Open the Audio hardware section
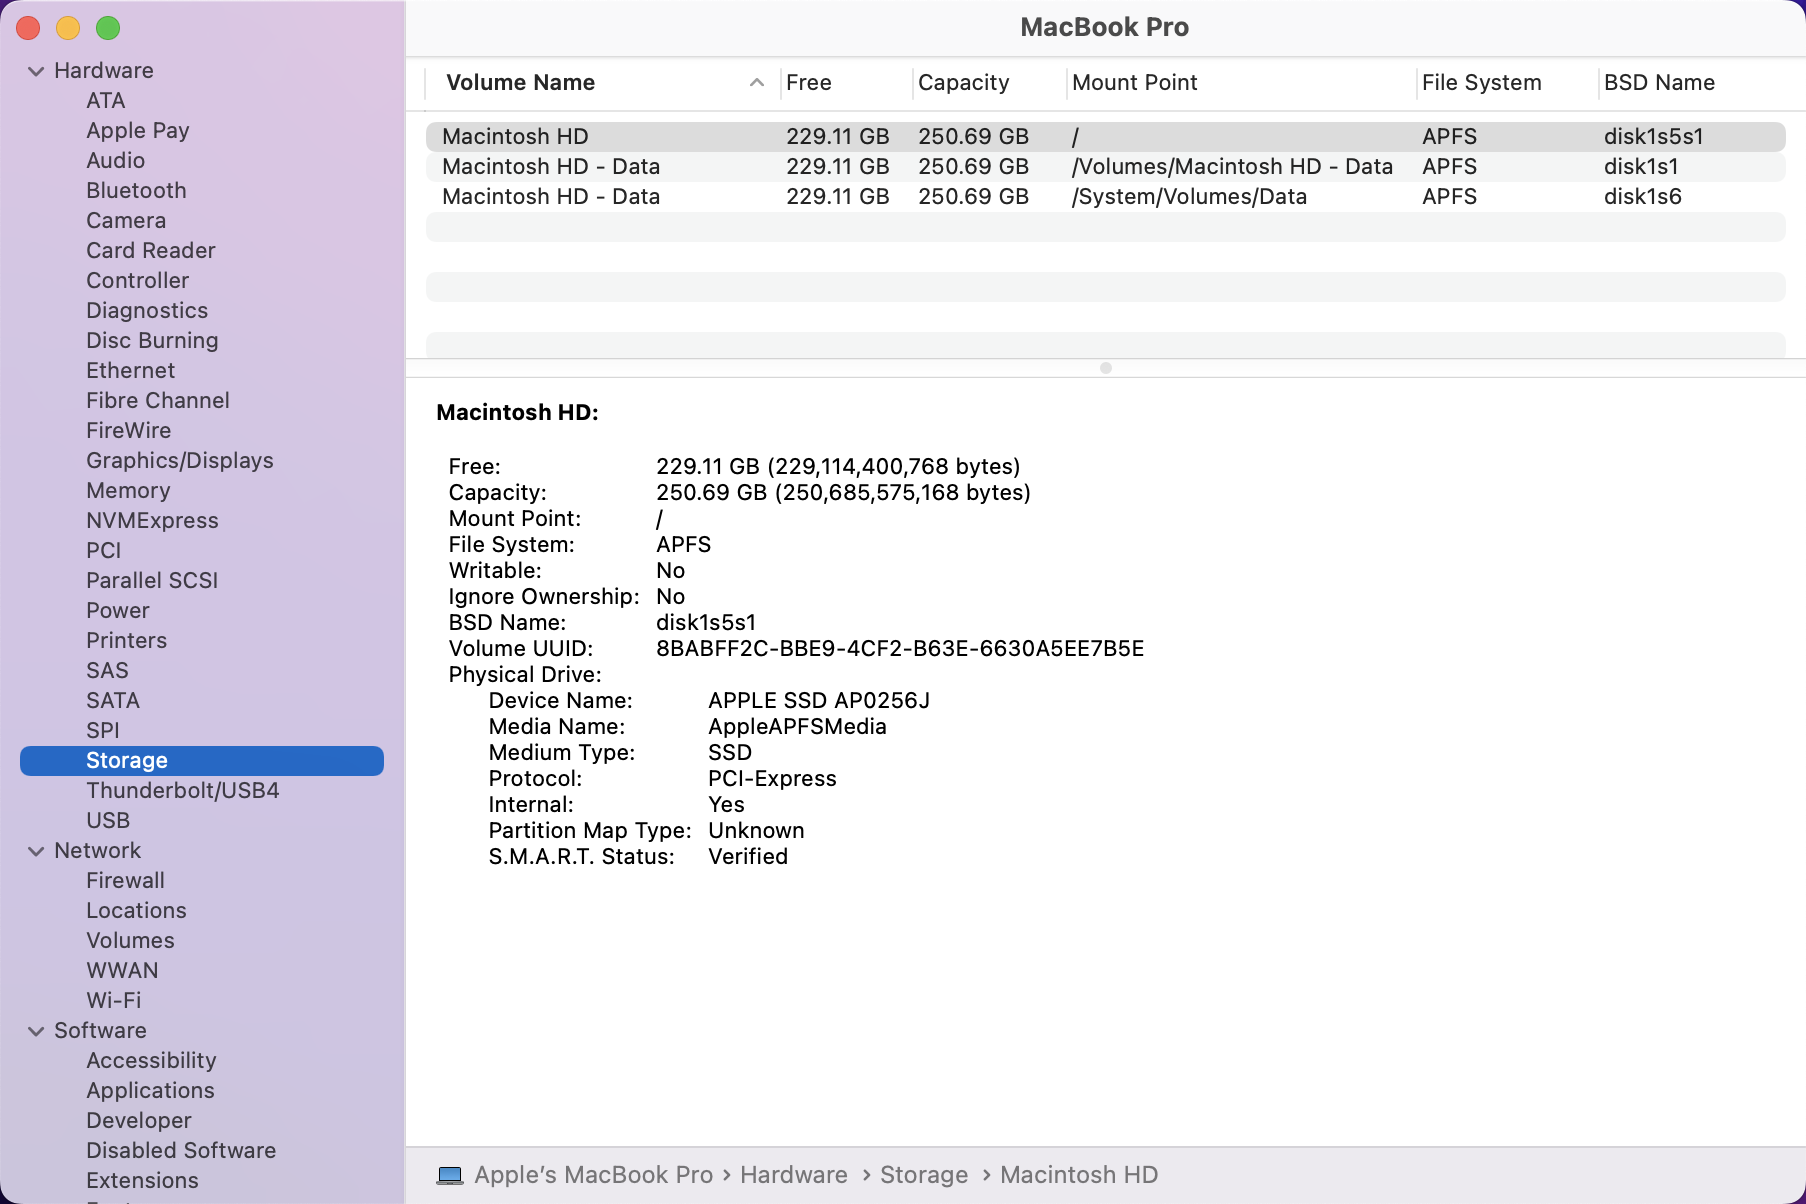Screen dimensions: 1806x1204 point(116,161)
